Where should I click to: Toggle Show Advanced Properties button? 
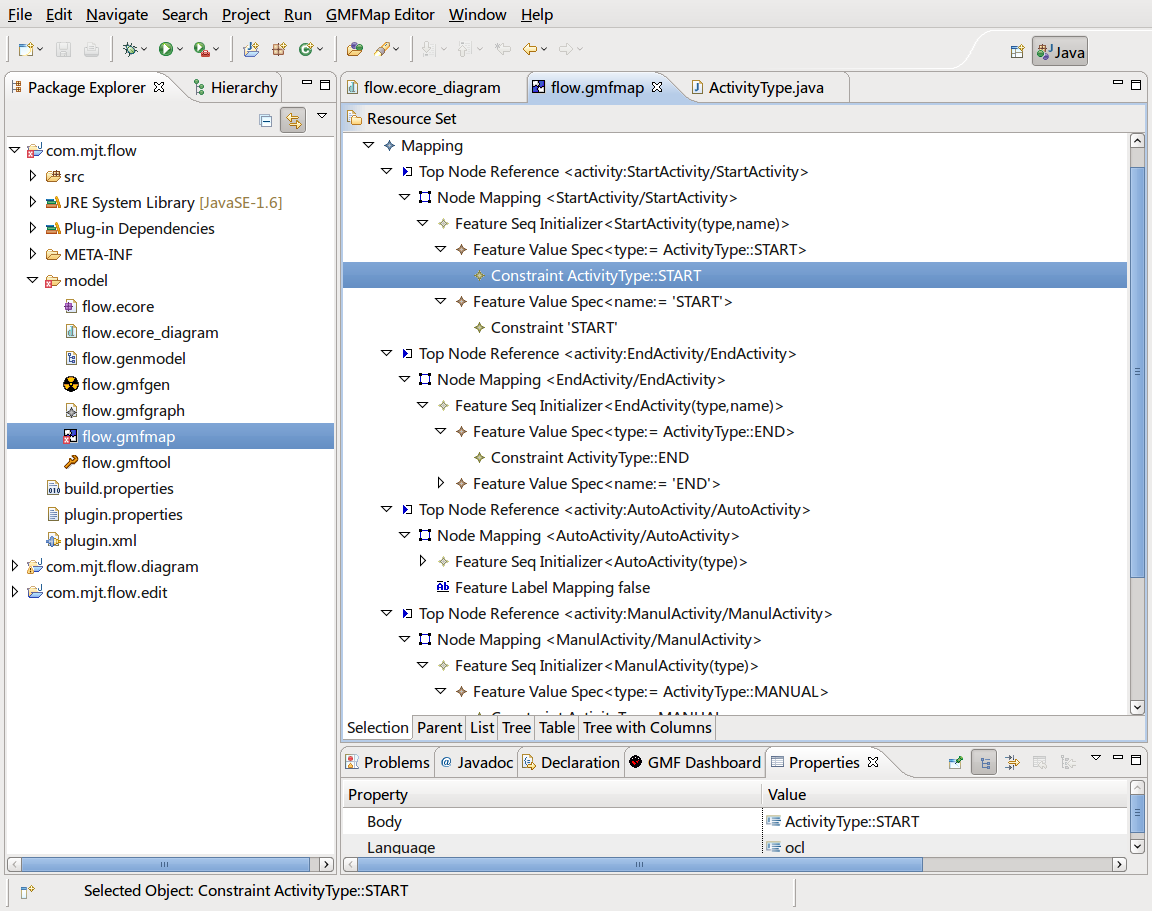pos(1012,763)
